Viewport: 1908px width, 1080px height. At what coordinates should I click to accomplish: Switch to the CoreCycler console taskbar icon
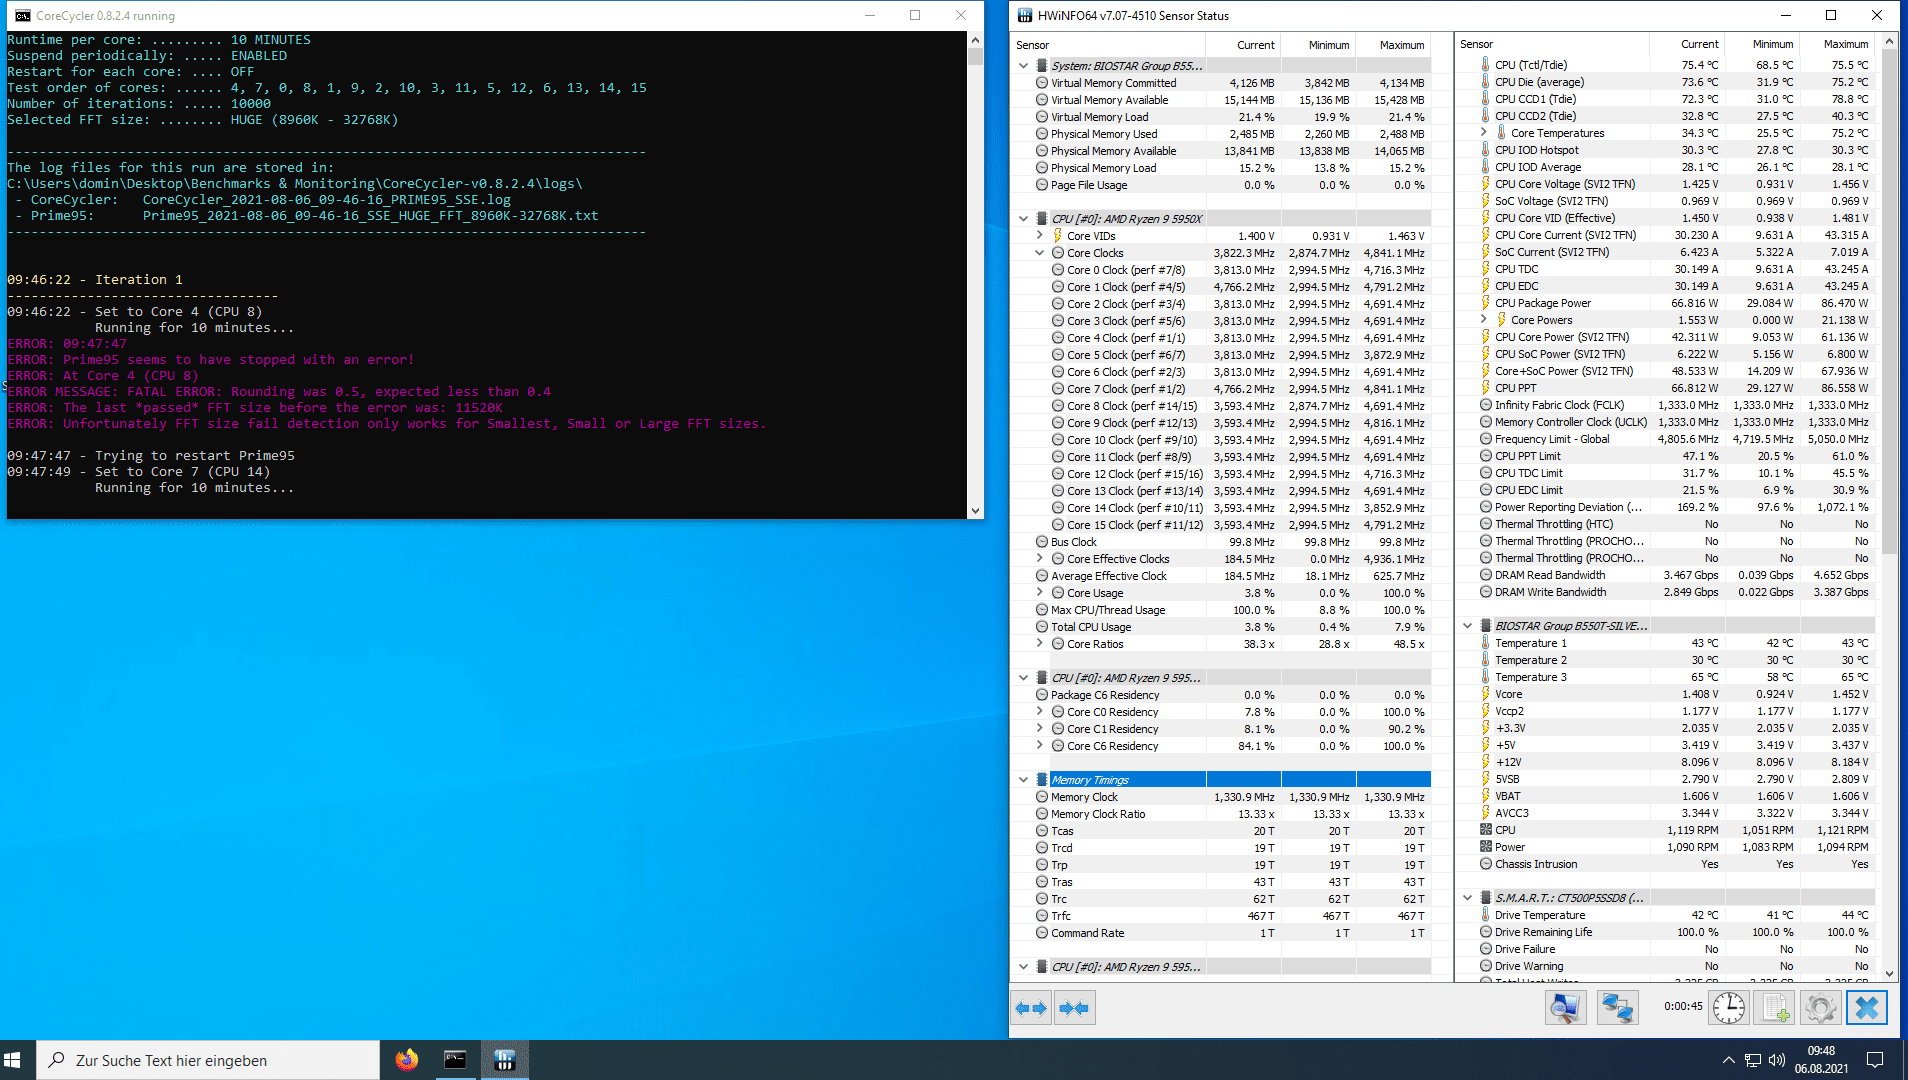click(455, 1060)
